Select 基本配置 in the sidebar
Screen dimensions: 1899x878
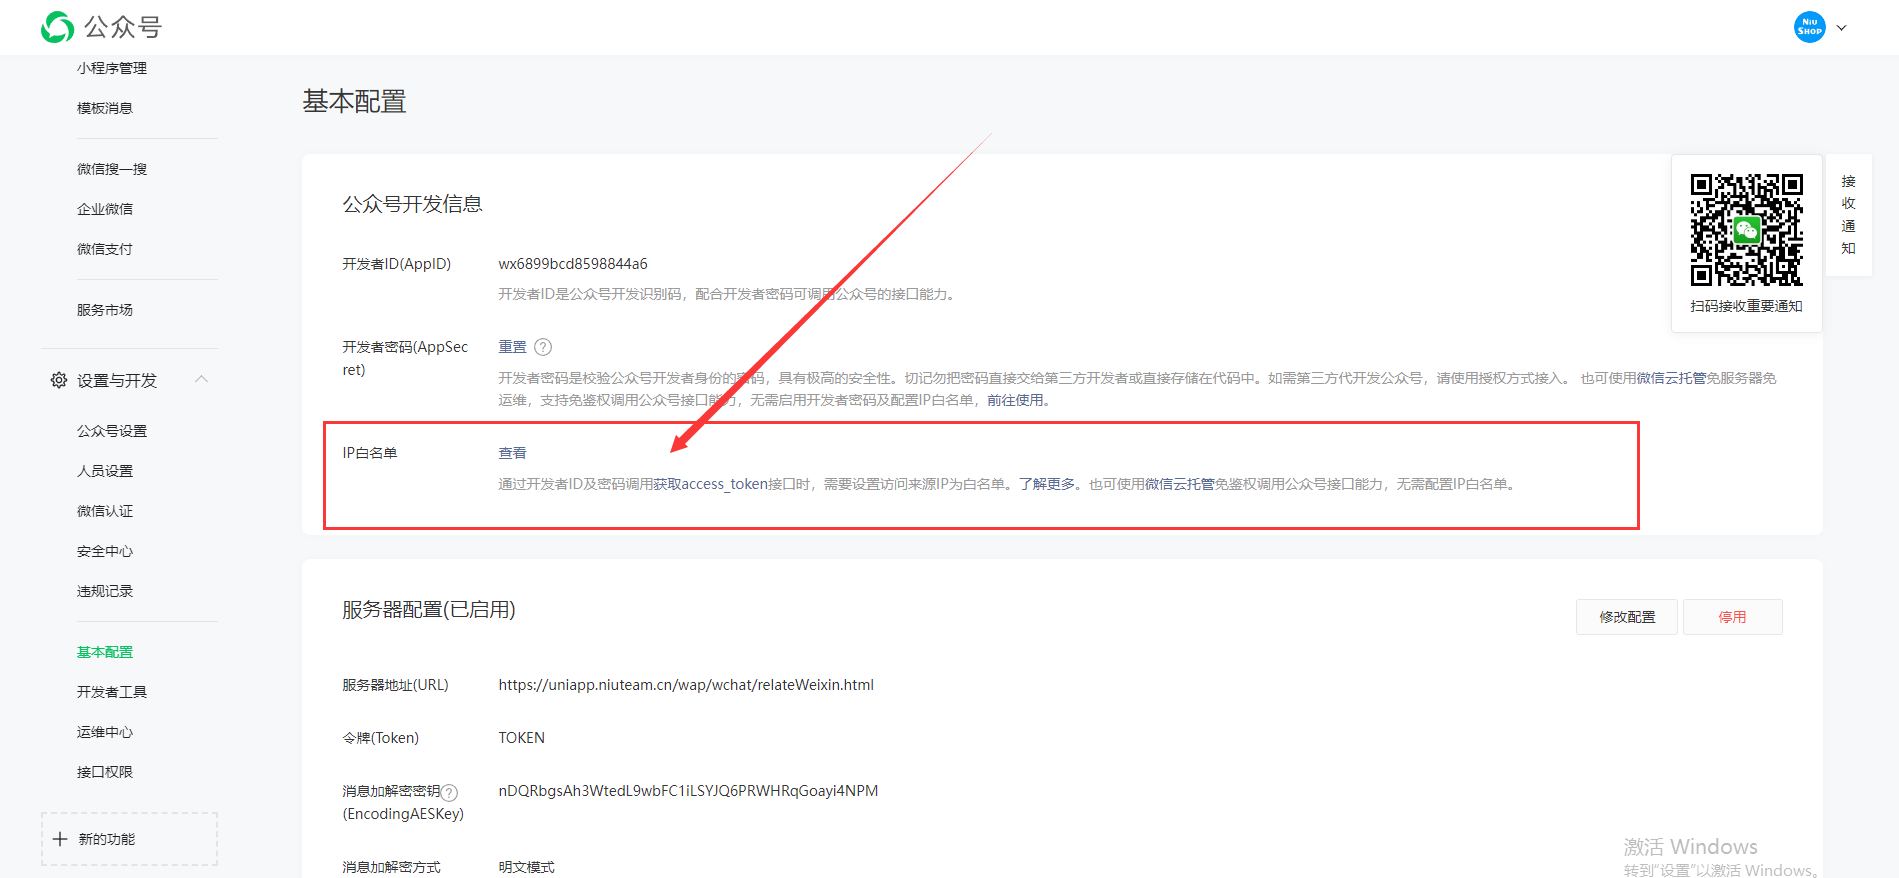tap(105, 652)
